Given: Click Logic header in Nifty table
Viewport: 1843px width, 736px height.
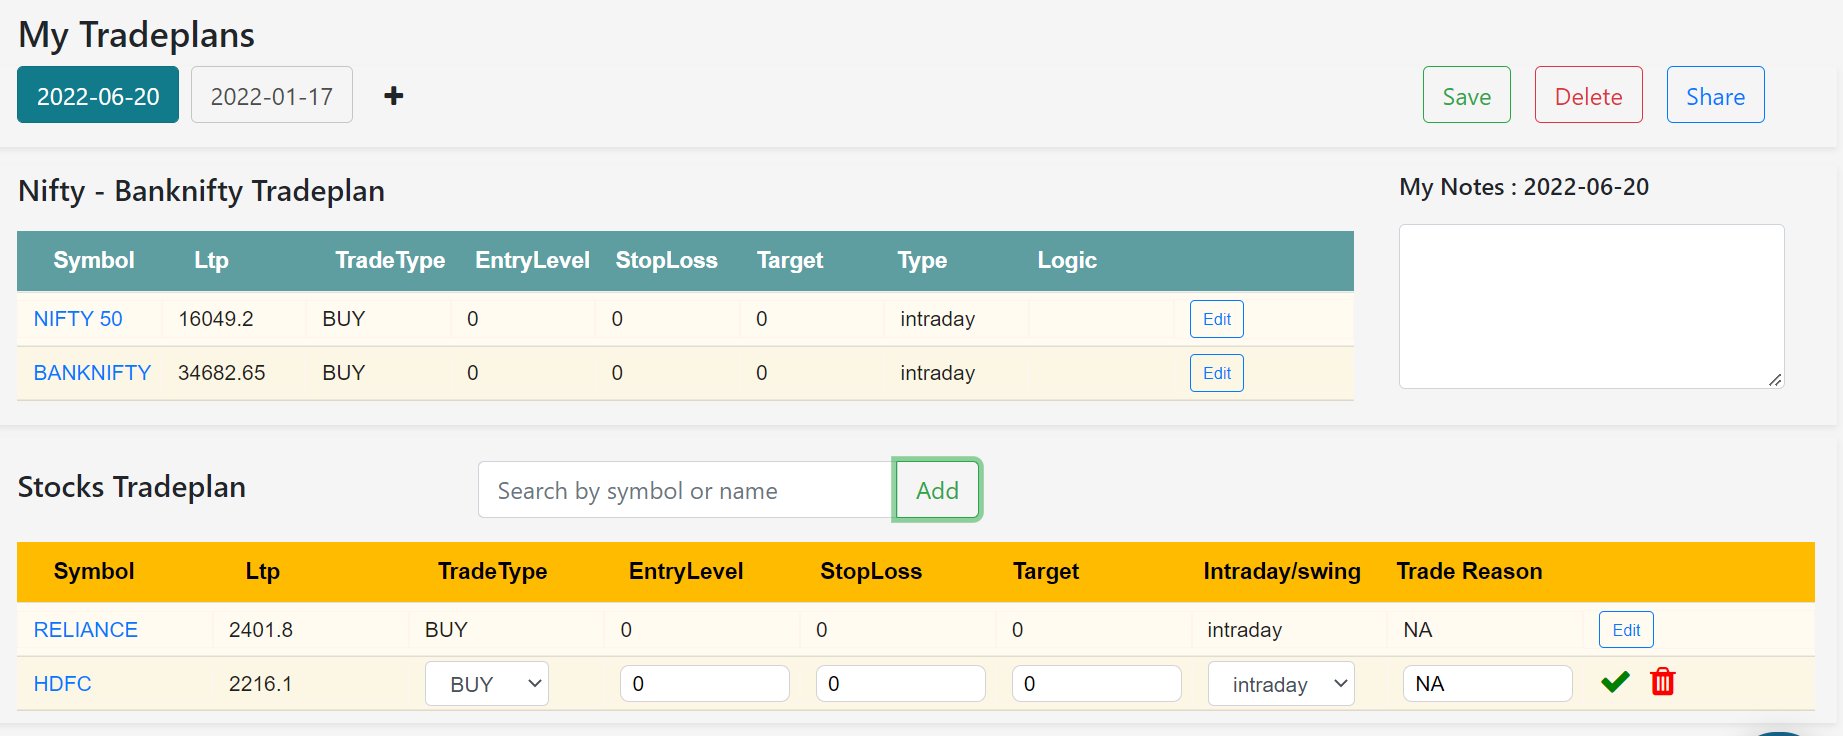Looking at the screenshot, I should pos(1067,260).
